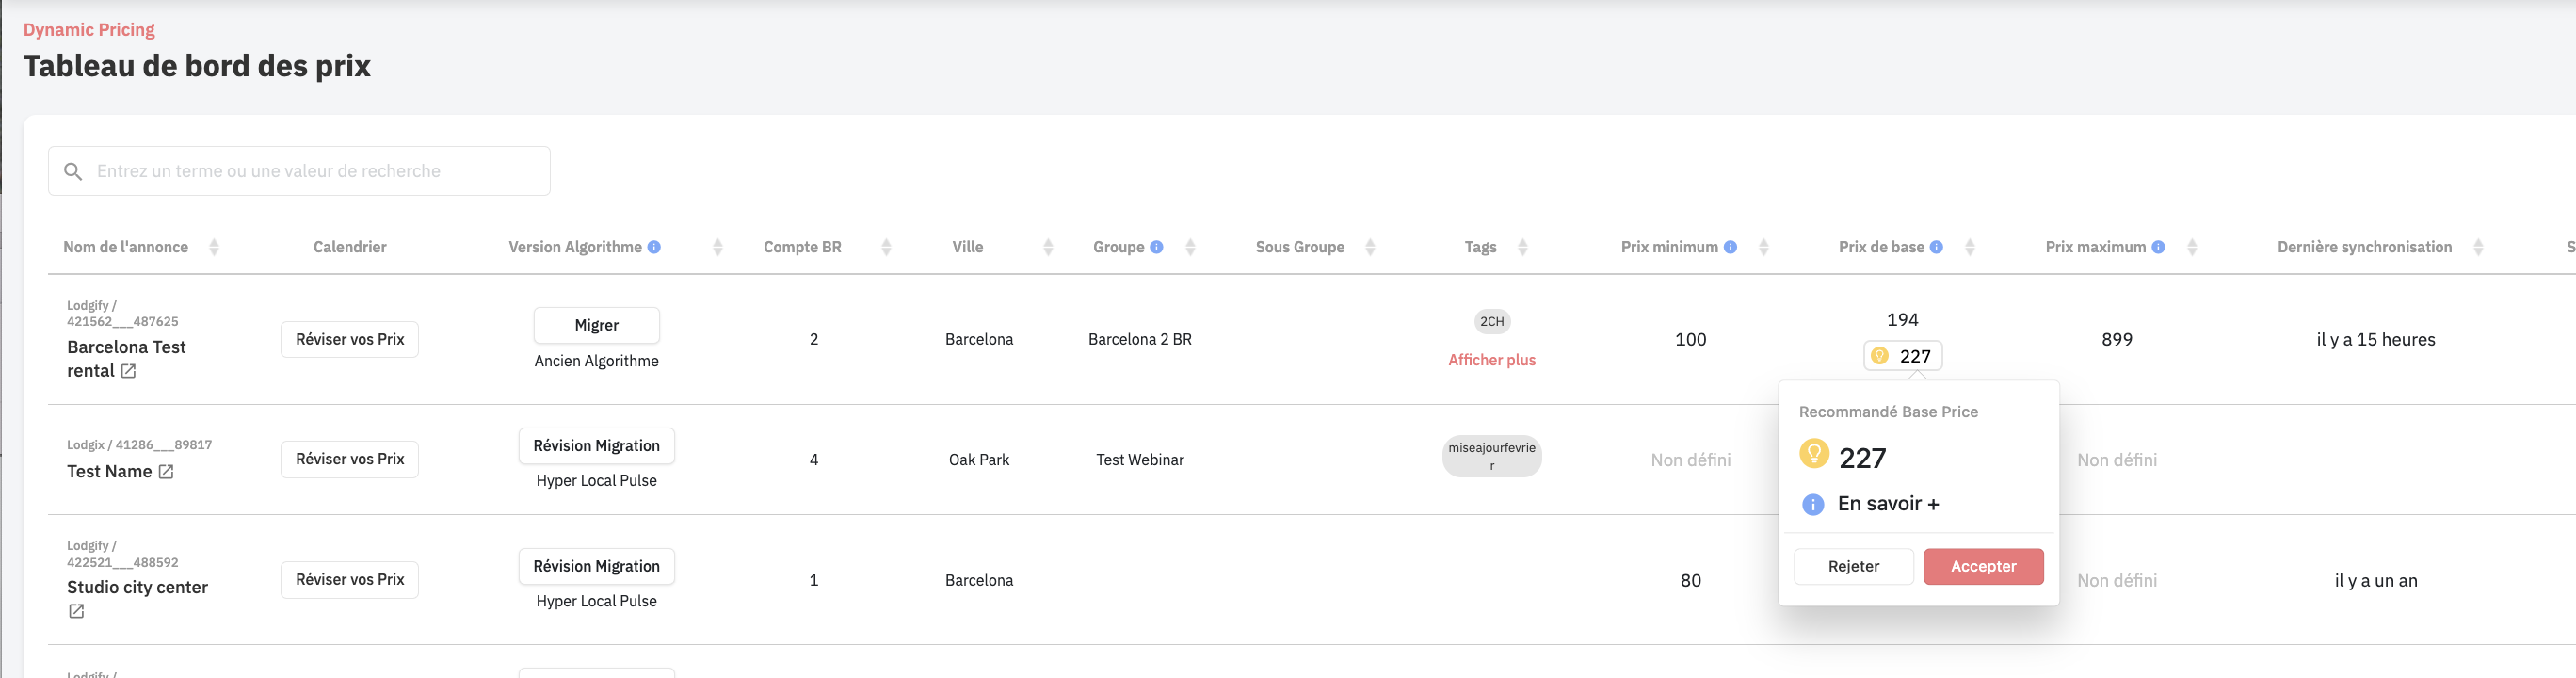Click the Prix maximum info icon
The height and width of the screenshot is (678, 2576).
(2158, 247)
